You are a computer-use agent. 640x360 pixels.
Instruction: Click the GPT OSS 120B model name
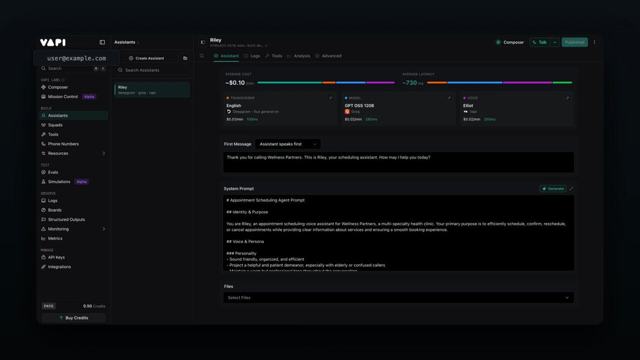(x=359, y=106)
